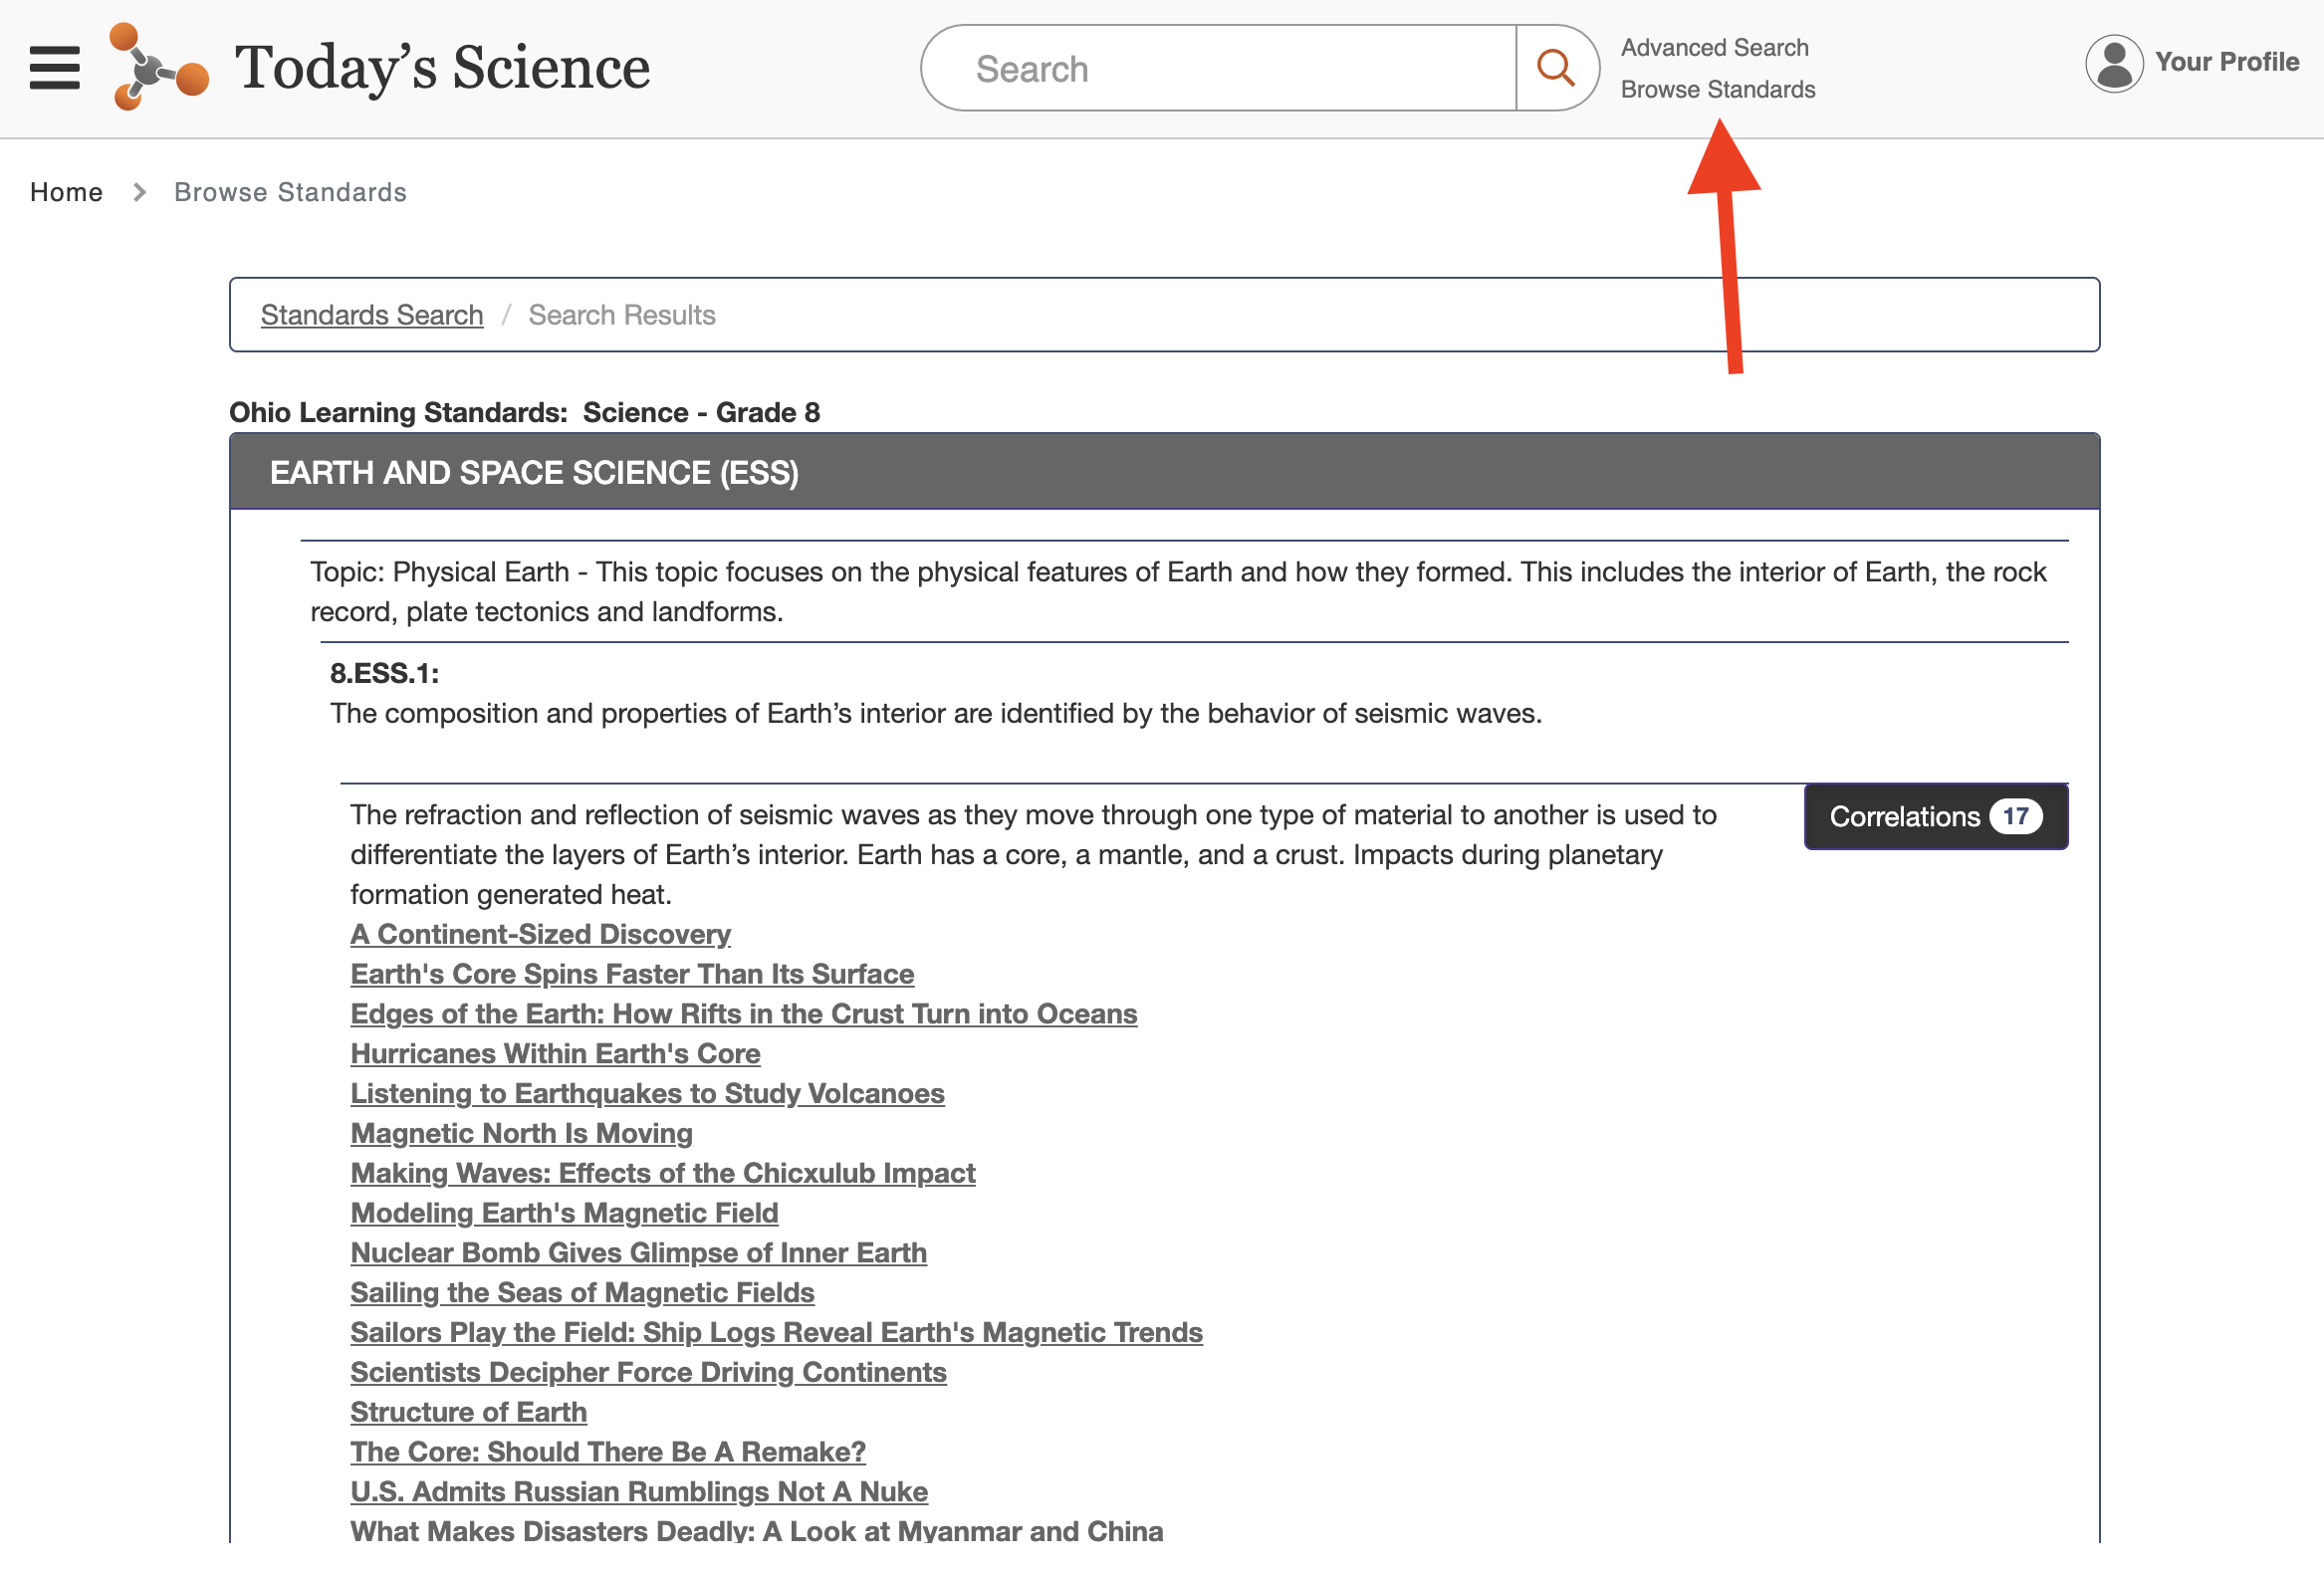Click the 8.ESS.1 standard code
This screenshot has height=1573, width=2324.
(384, 673)
